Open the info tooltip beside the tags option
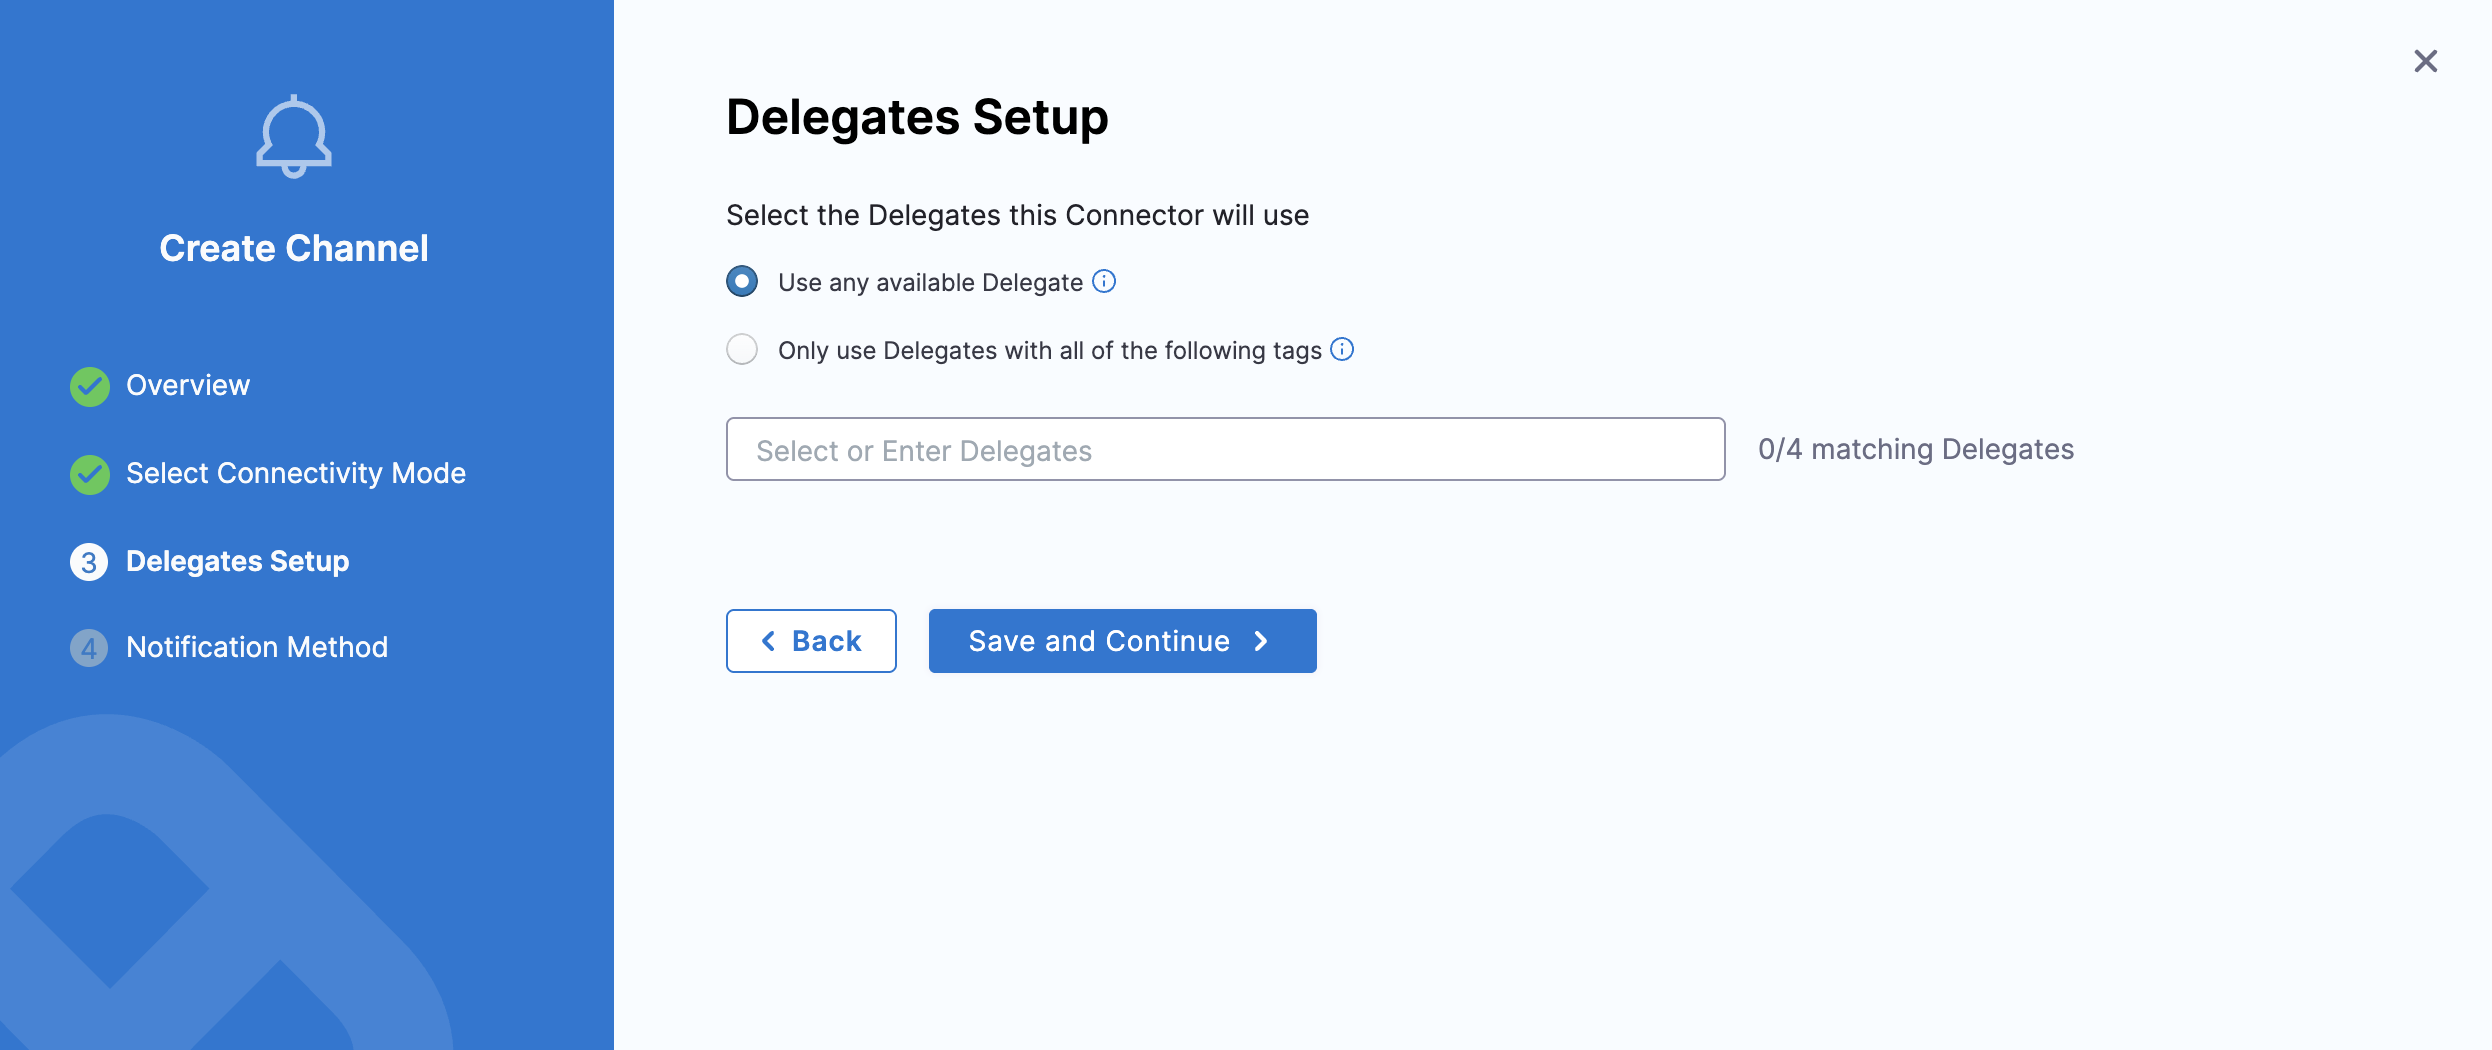Viewport: 2492px width, 1050px height. pos(1342,349)
